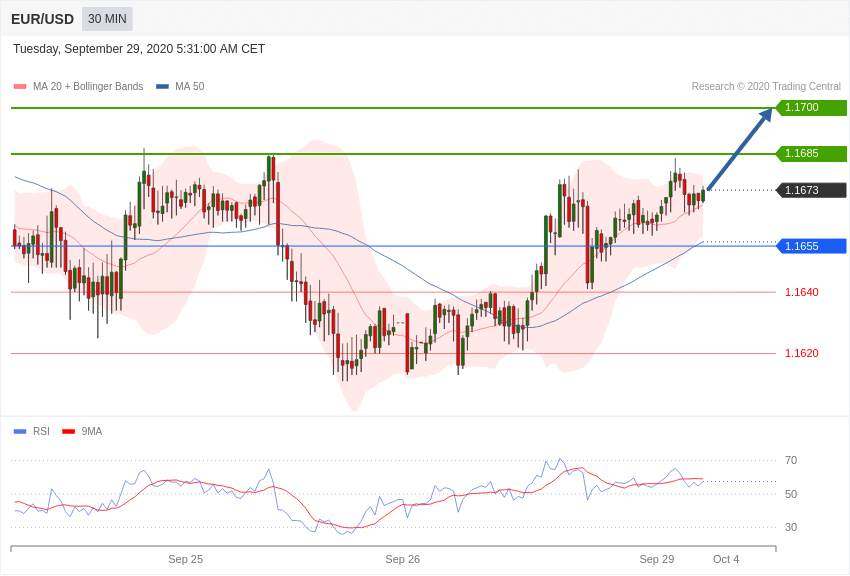
Task: Click the 'Sep 25' date axis label
Action: [185, 559]
